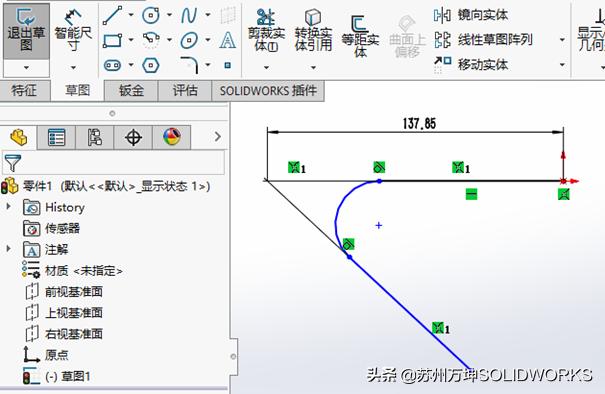Select the Corner Rectangle tool
Screen dimensions: 605x394
coord(112,40)
